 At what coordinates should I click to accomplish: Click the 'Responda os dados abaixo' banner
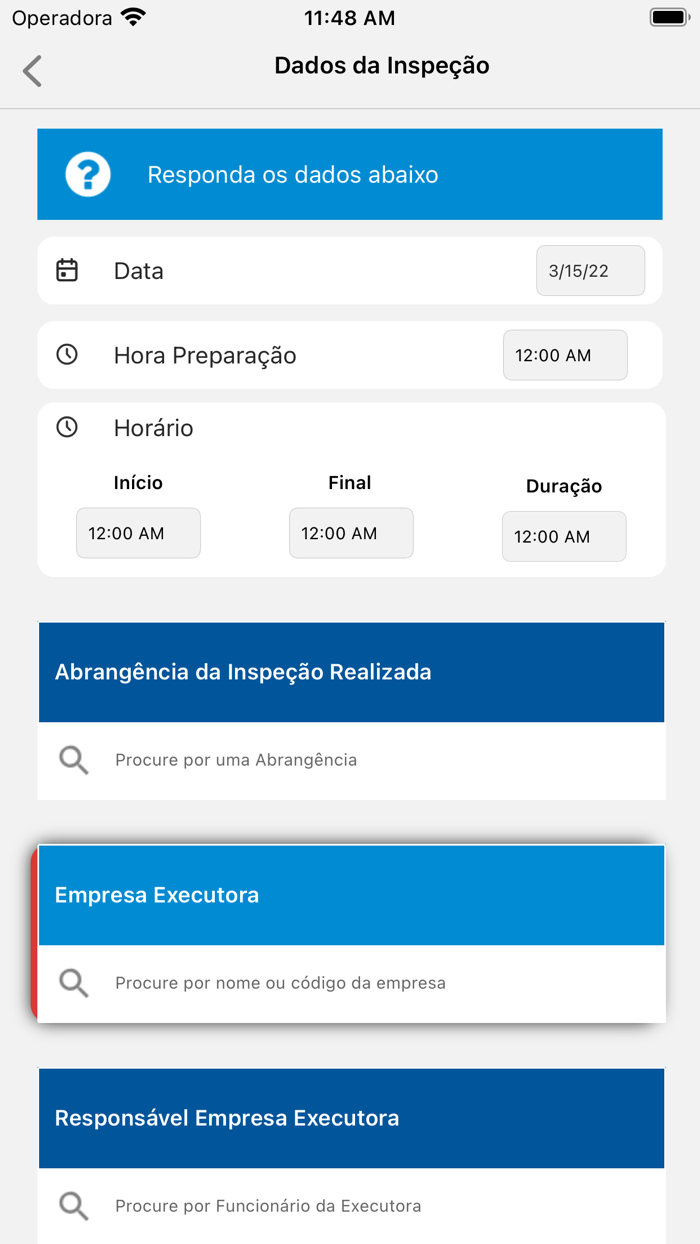350,173
